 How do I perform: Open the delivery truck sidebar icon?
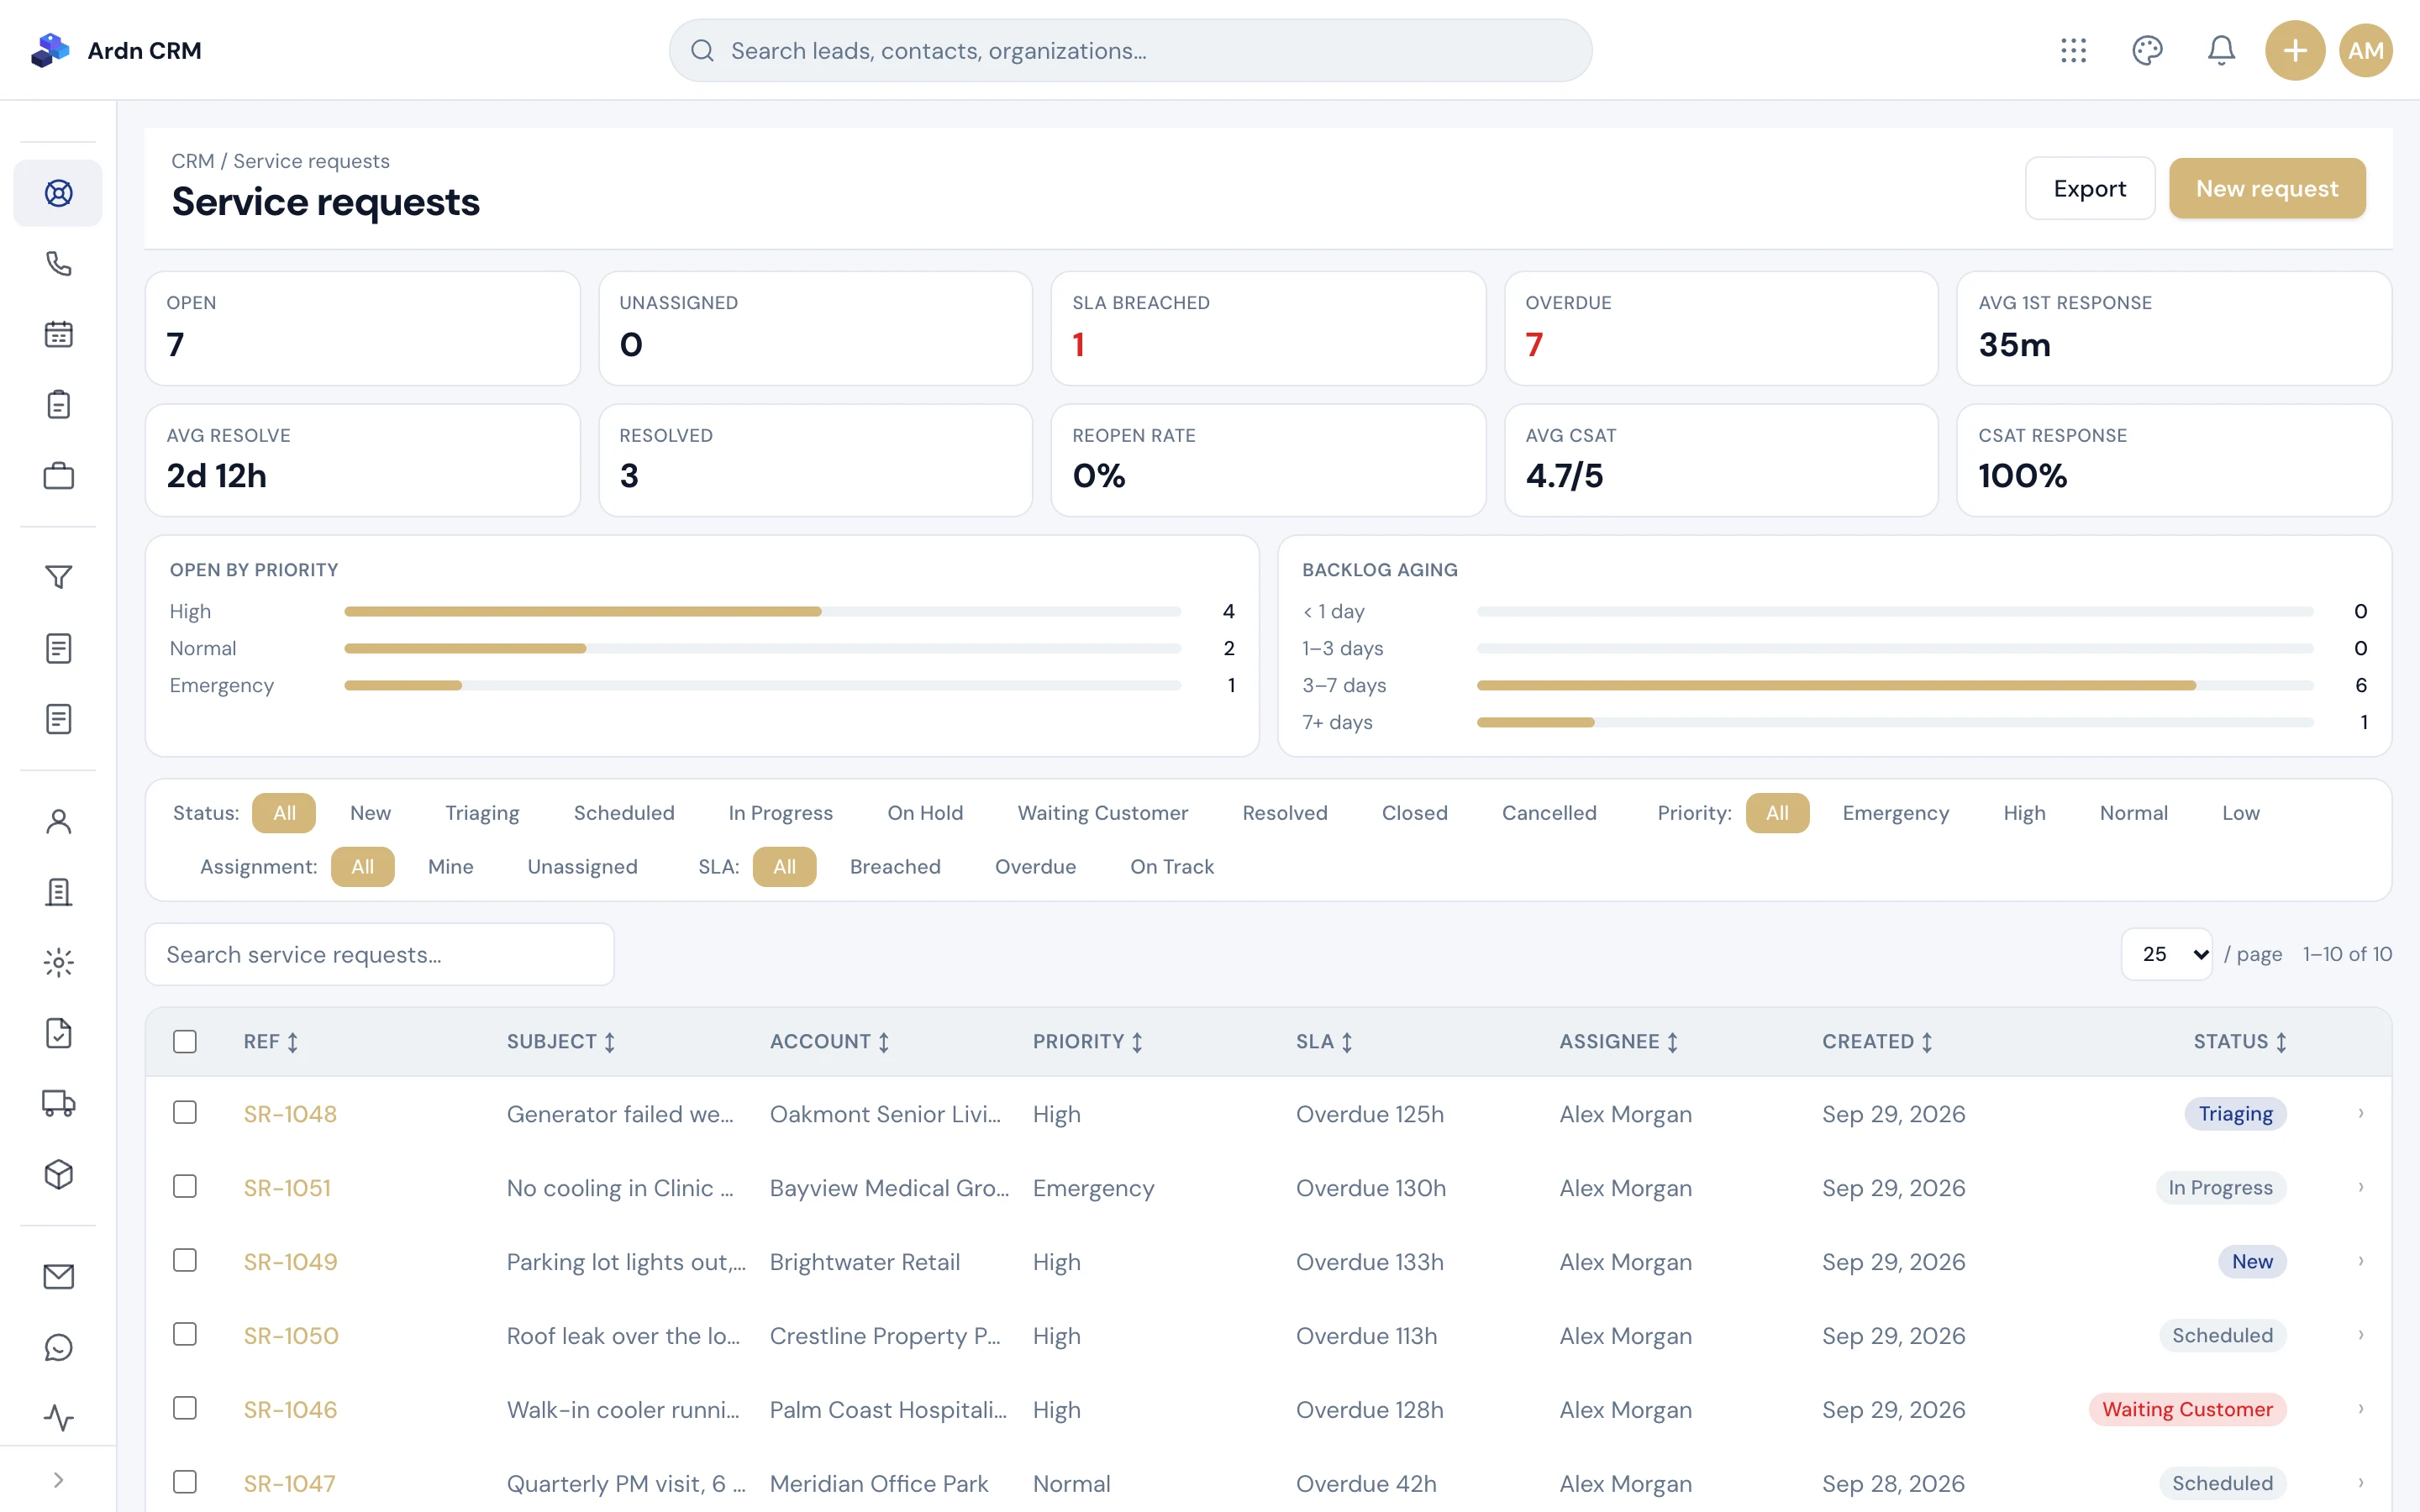coord(58,1104)
